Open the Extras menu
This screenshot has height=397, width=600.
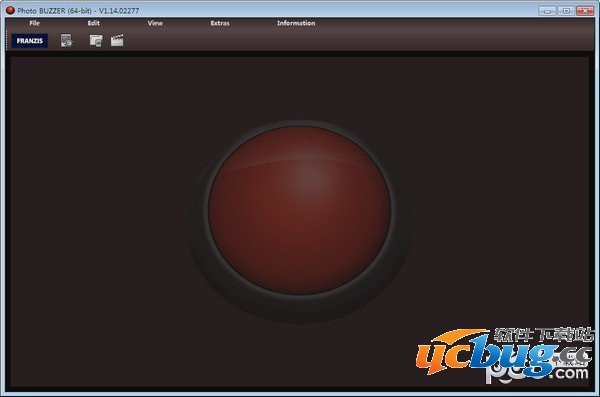220,23
